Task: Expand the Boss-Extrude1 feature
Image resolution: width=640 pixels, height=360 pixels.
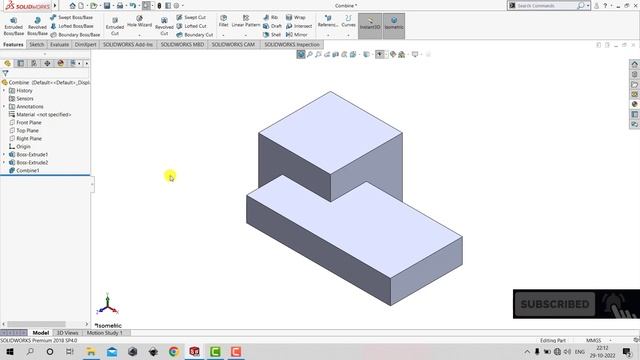Action: coord(4,155)
